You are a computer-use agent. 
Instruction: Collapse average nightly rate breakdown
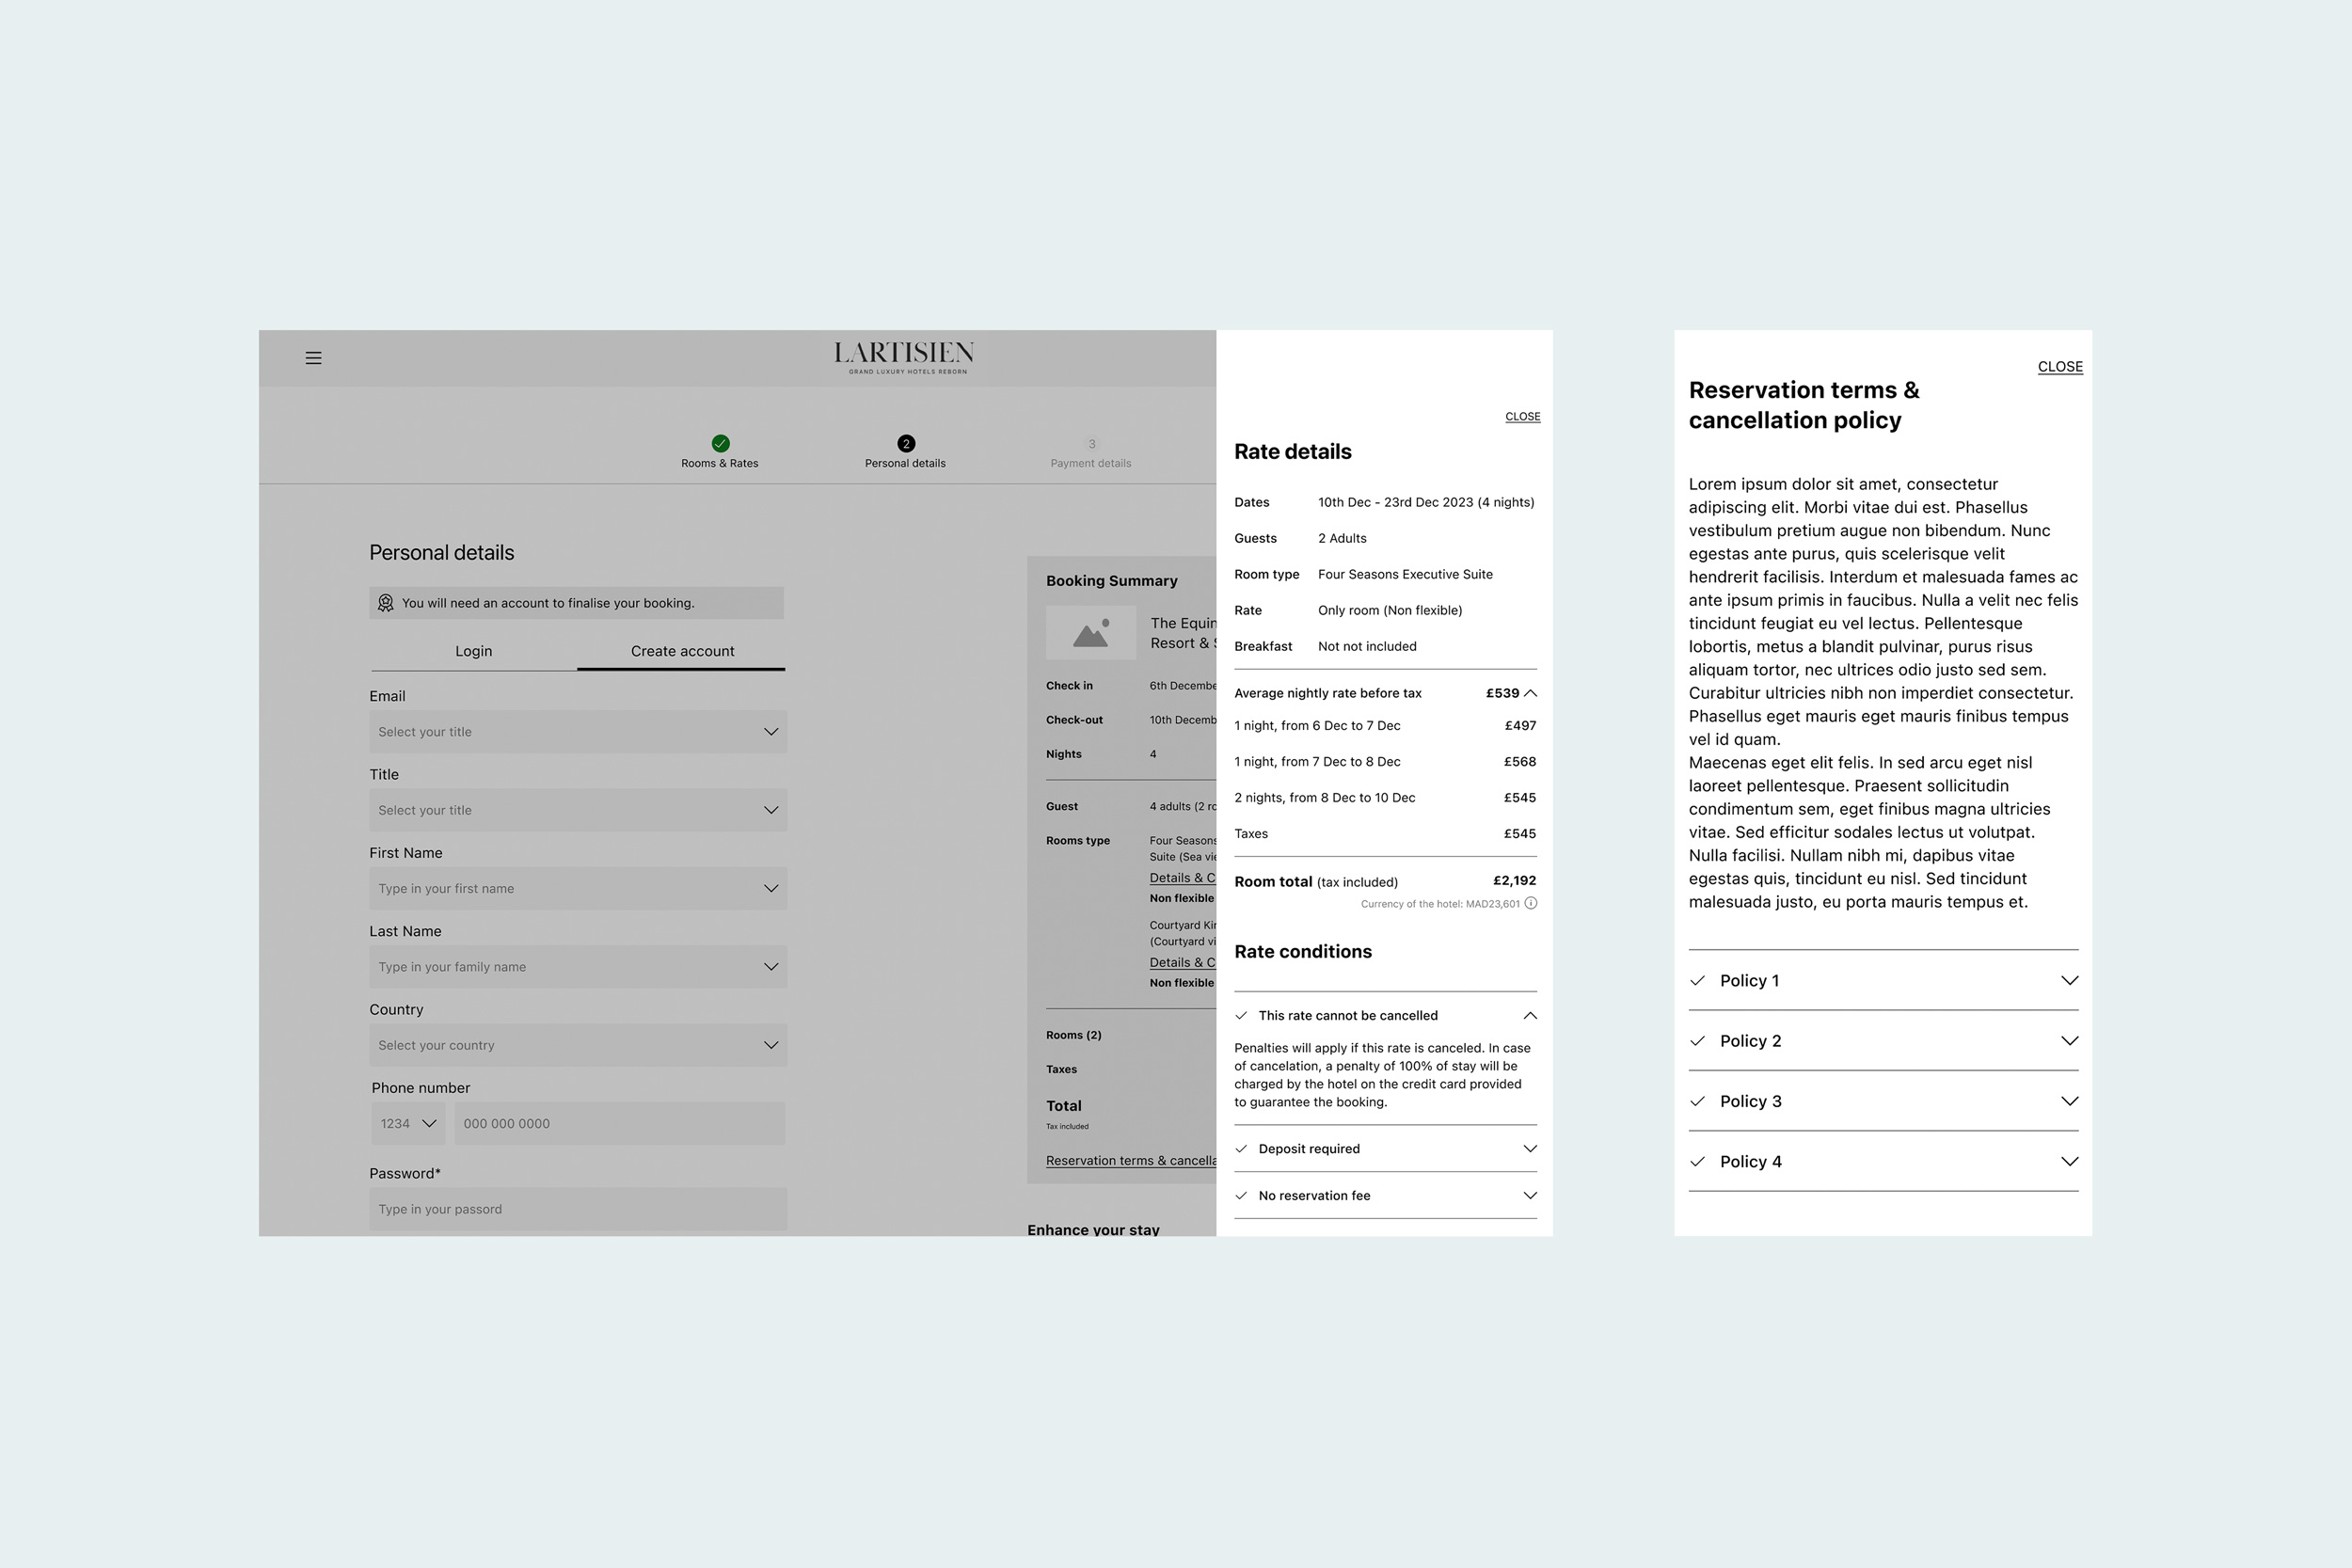click(1530, 693)
